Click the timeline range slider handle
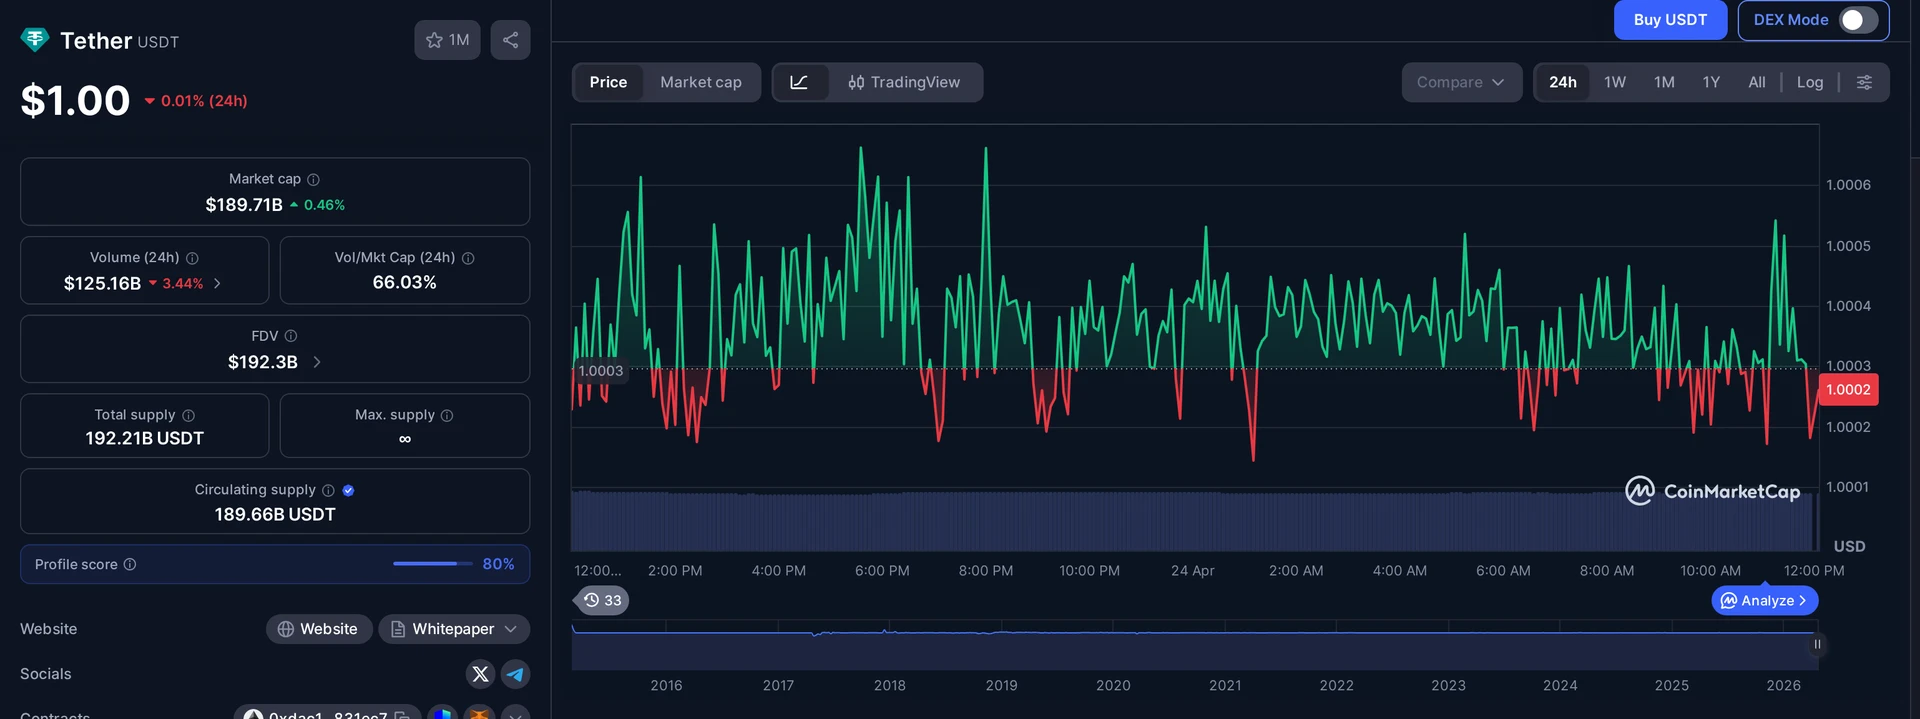This screenshot has width=1920, height=719. (1817, 645)
